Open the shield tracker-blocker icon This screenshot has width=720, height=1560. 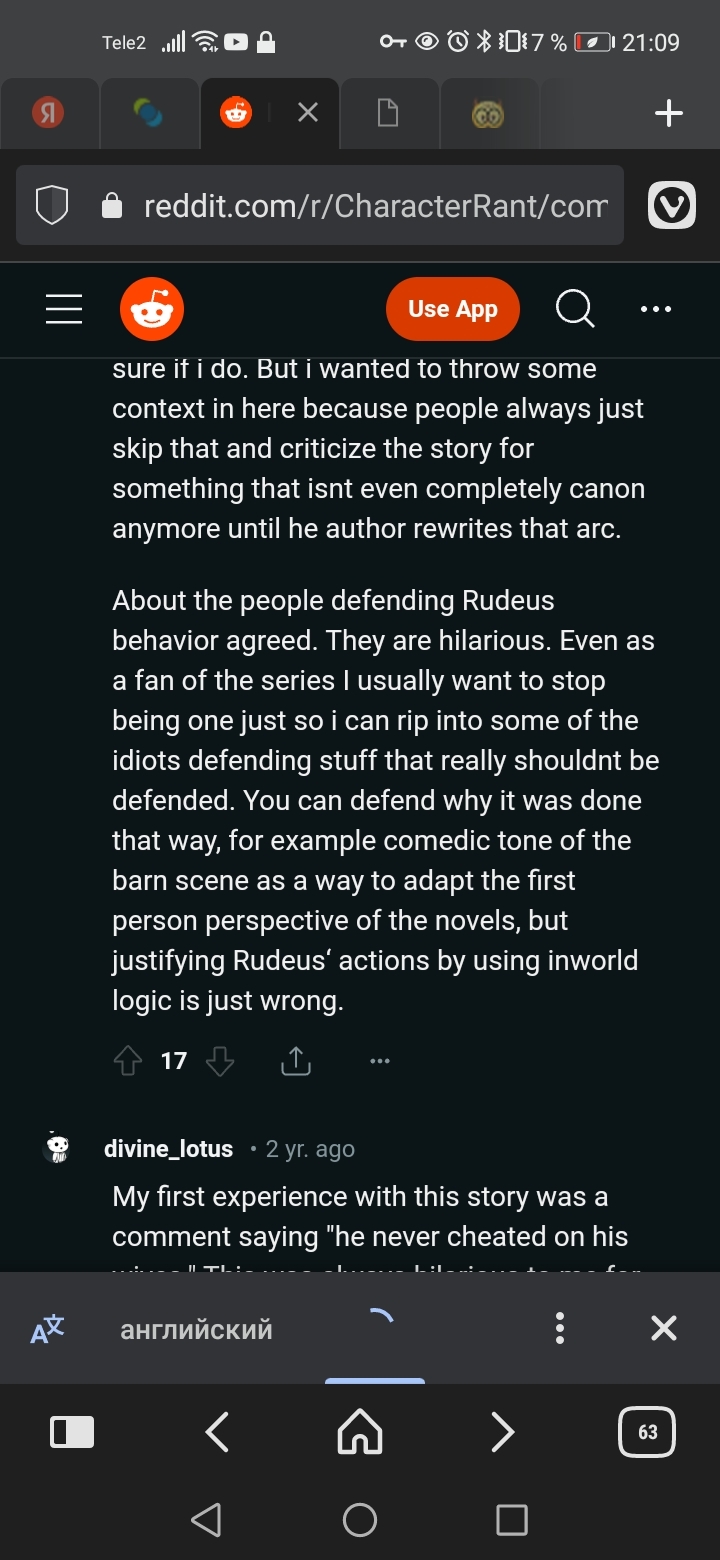52,206
